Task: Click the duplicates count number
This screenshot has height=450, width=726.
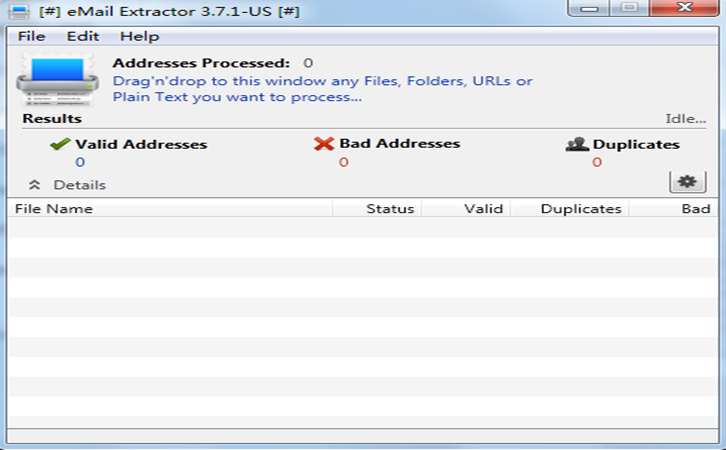Action: (597, 162)
